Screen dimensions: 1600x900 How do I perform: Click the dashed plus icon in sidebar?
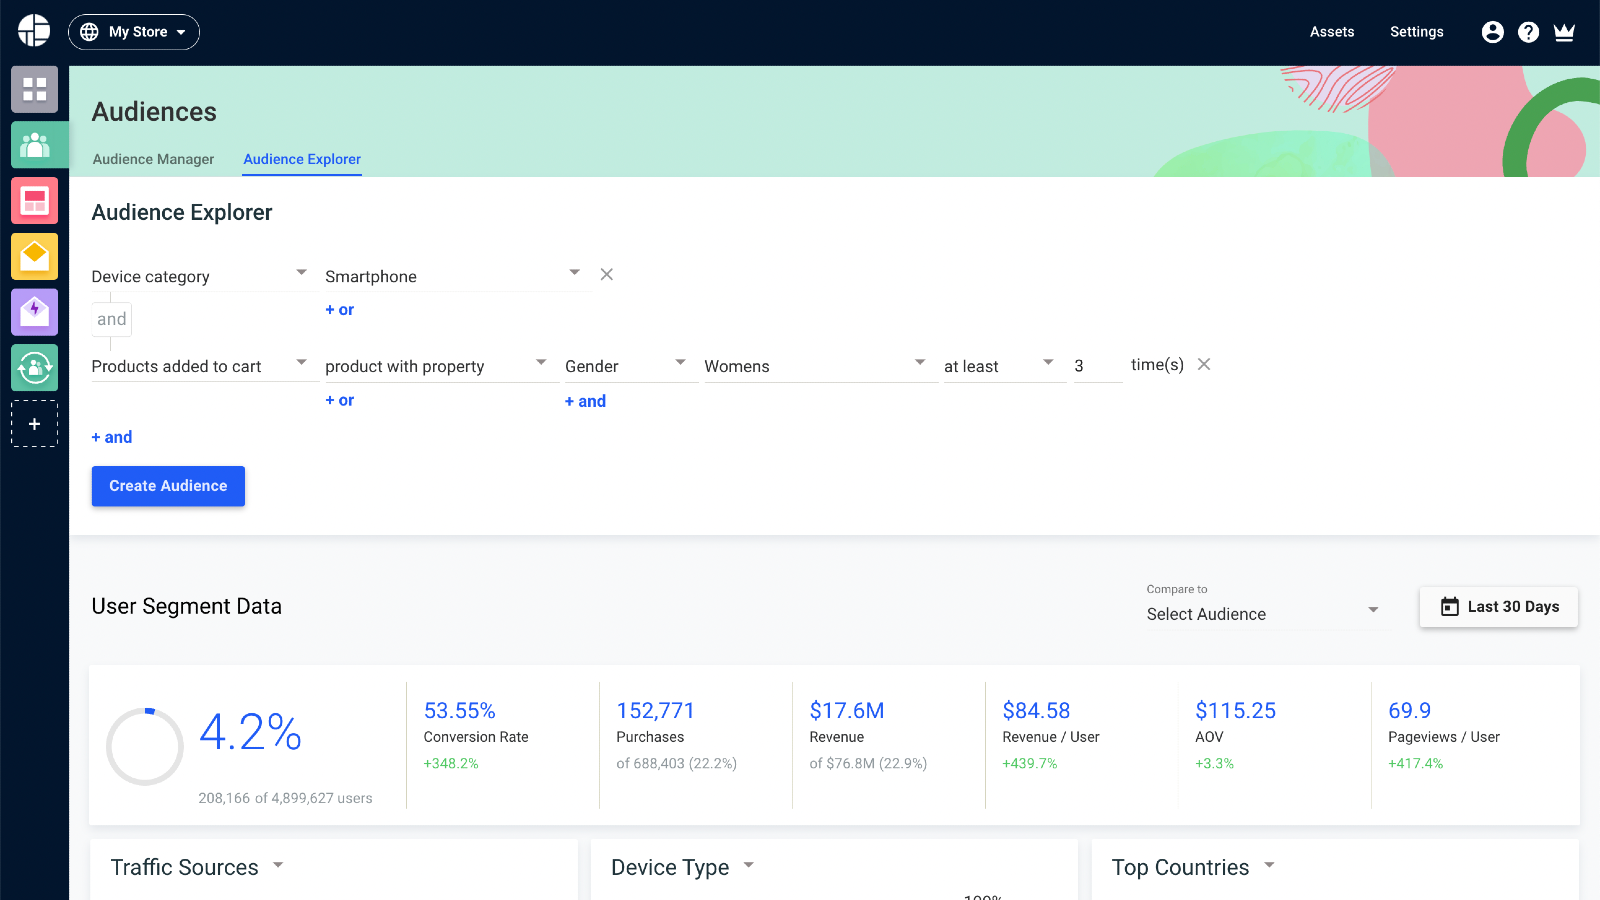[x=34, y=423]
